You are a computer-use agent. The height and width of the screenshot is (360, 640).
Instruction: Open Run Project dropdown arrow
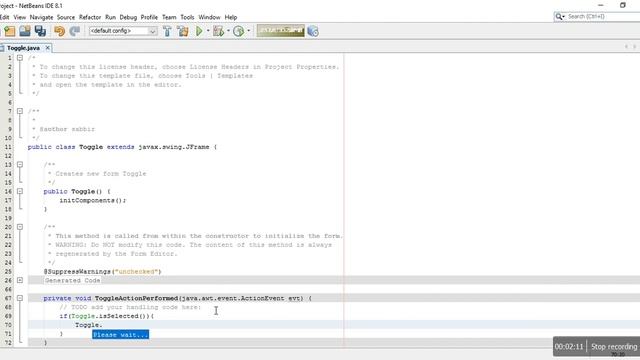pos(208,31)
